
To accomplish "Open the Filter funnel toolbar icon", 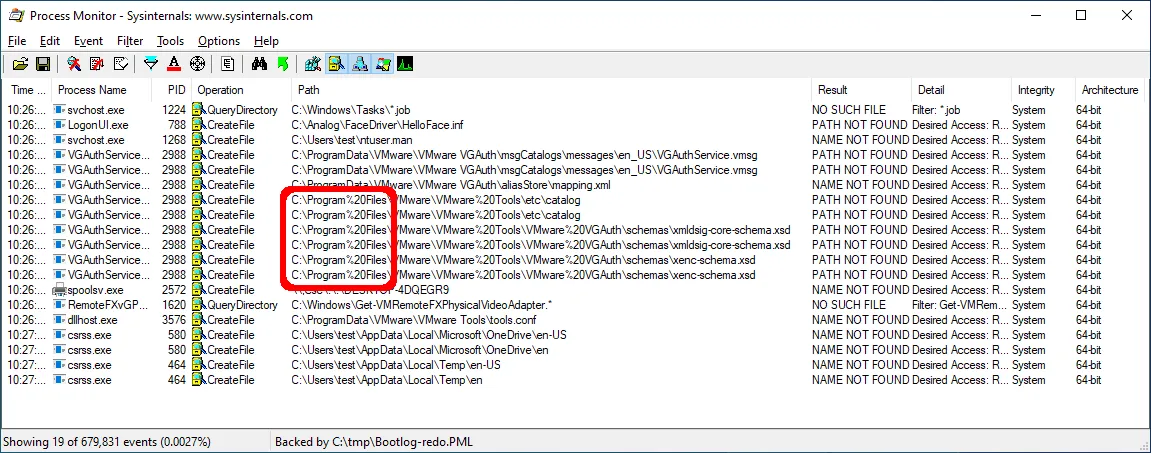I will (x=151, y=65).
